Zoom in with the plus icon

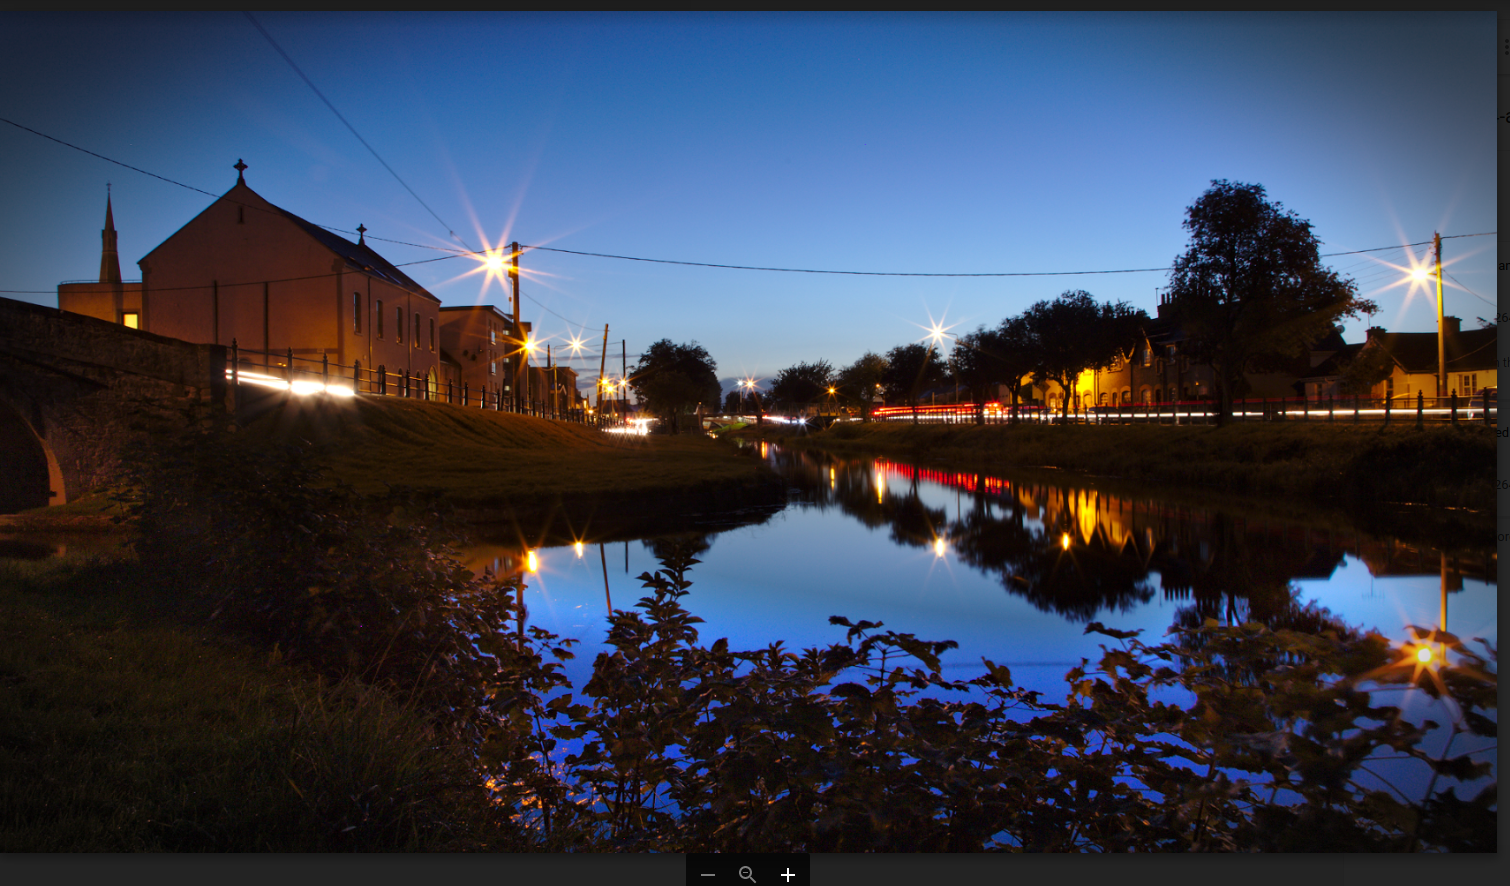pyautogui.click(x=788, y=875)
